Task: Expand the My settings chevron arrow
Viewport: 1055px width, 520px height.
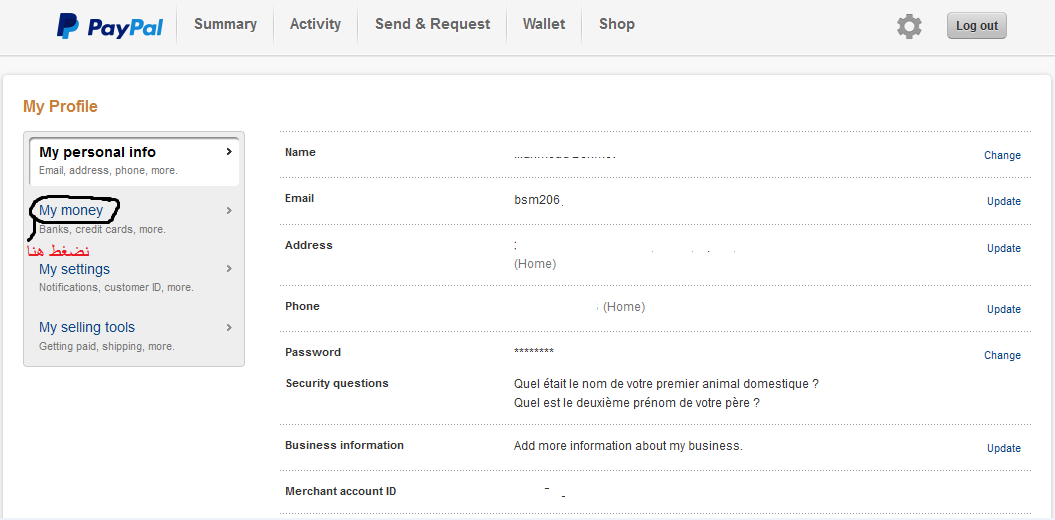Action: [x=229, y=269]
